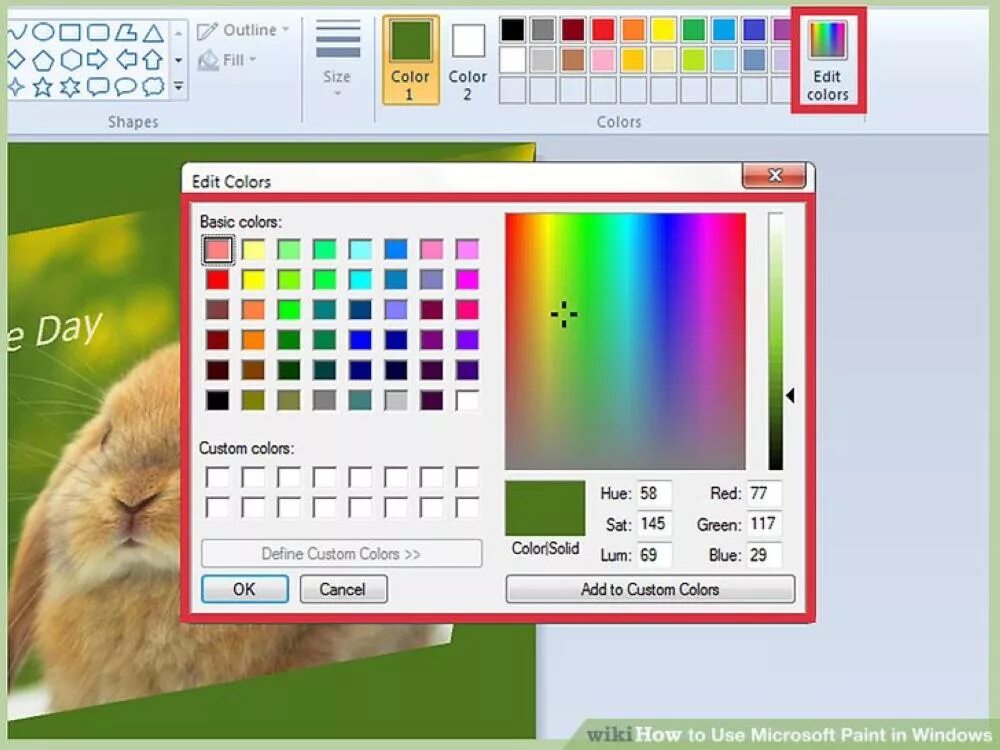Choose pure red in basic colors second row

217,279
